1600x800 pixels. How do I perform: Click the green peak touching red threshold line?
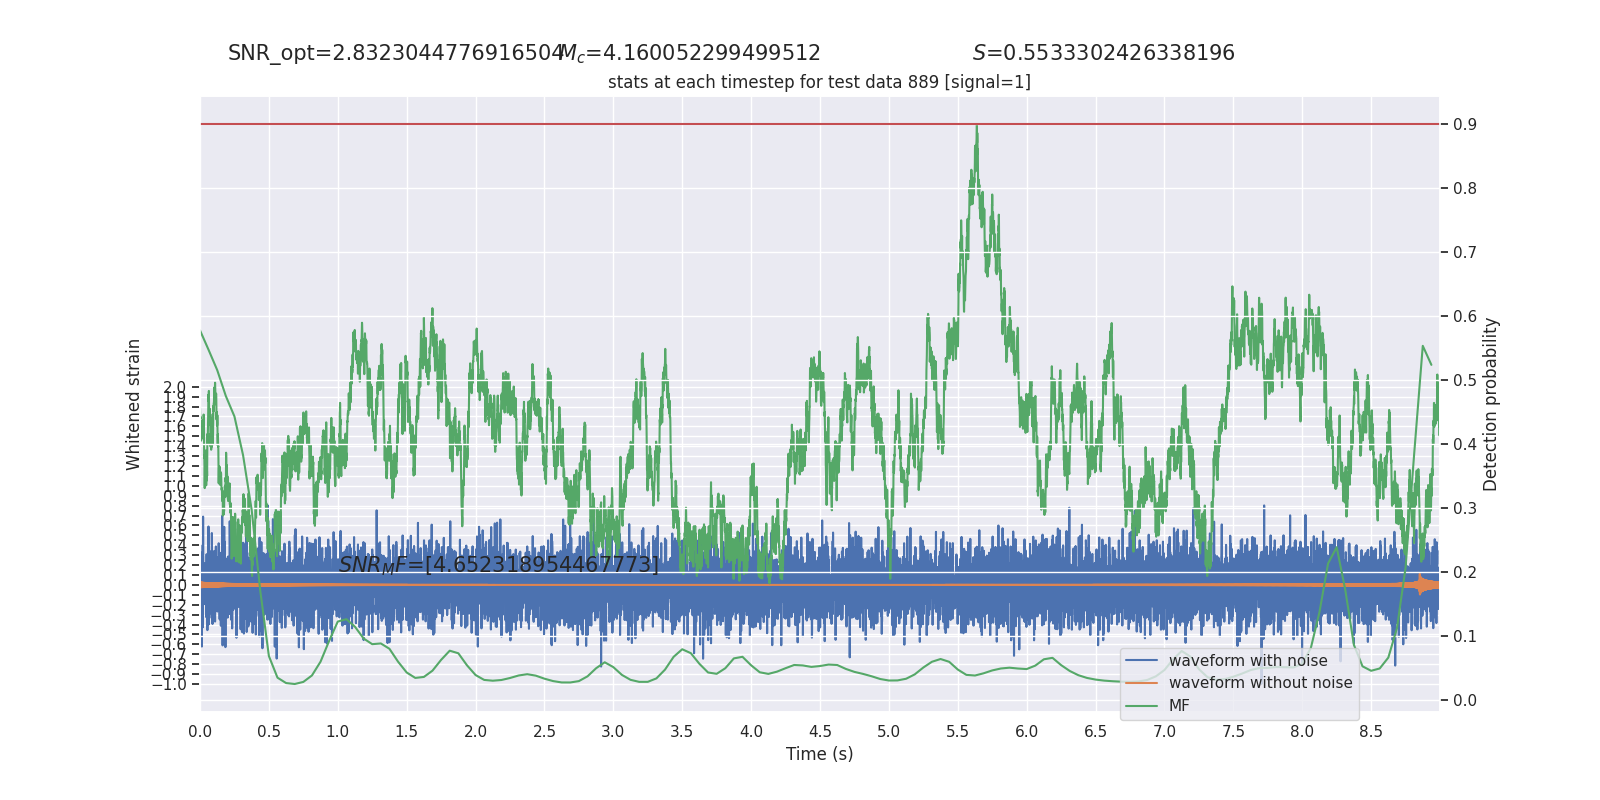(x=977, y=128)
